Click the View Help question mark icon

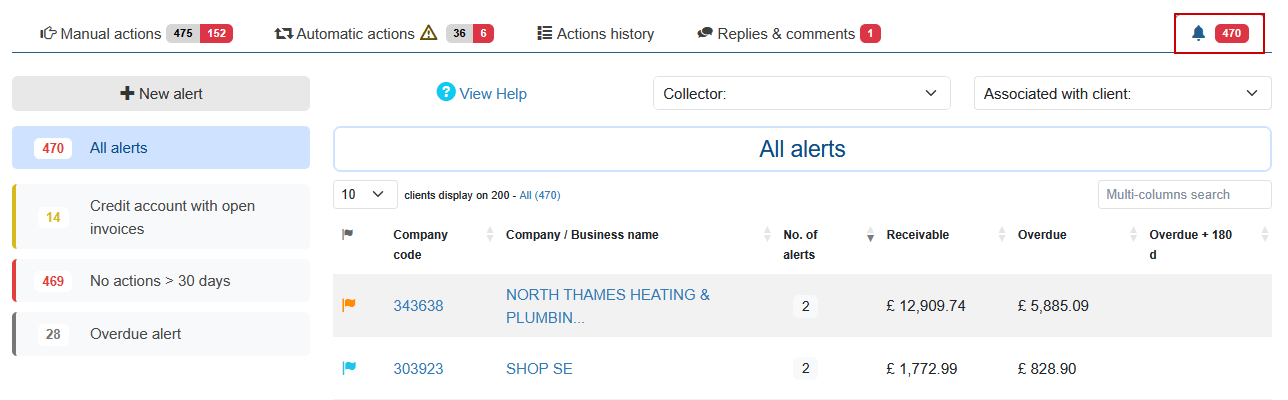coord(446,92)
